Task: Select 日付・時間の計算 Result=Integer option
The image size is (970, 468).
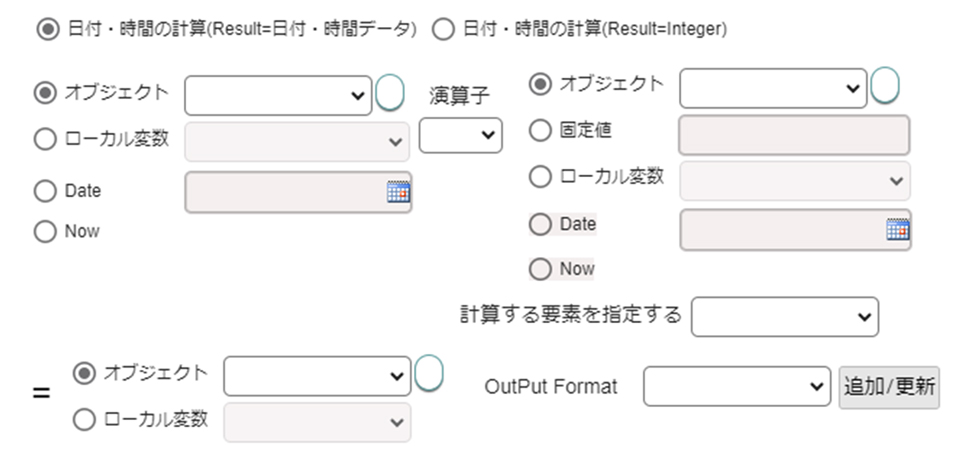Action: [443, 29]
